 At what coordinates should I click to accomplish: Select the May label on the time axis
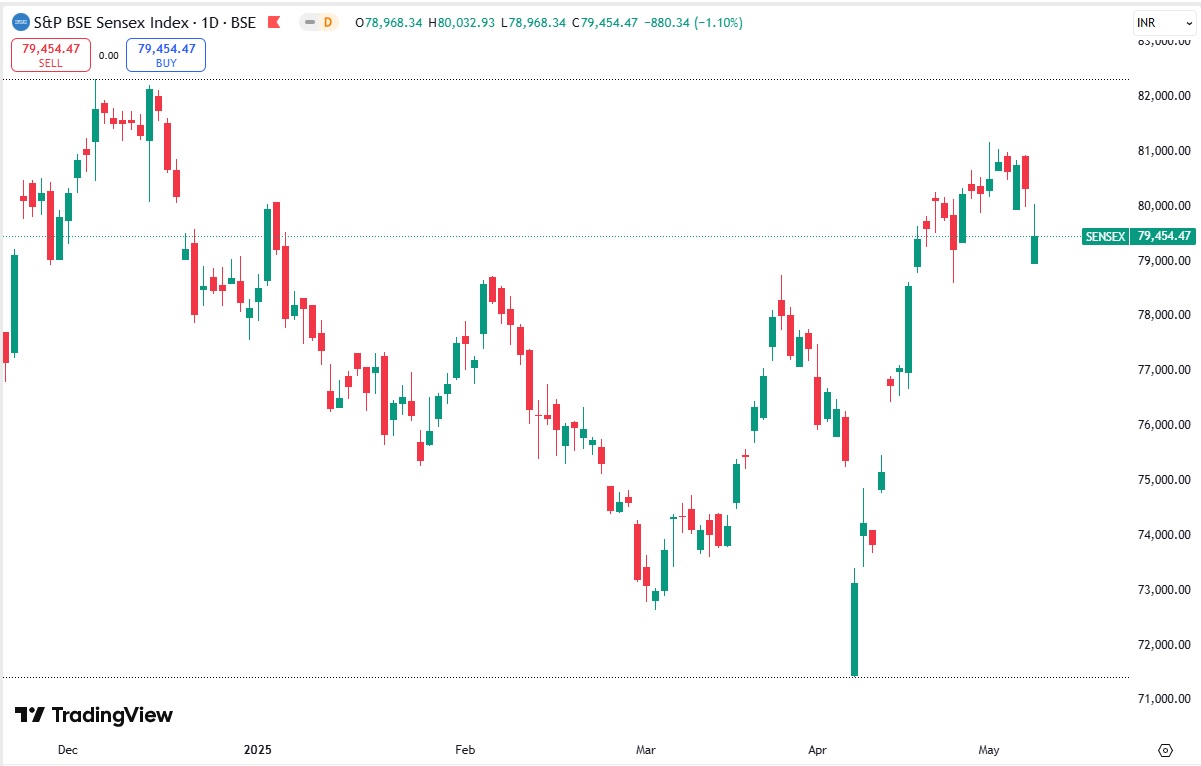tap(988, 749)
